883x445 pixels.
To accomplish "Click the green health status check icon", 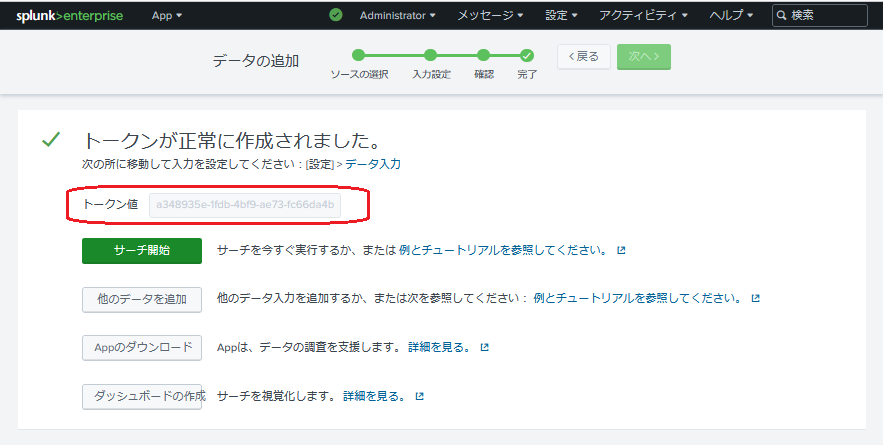I will click(x=336, y=15).
